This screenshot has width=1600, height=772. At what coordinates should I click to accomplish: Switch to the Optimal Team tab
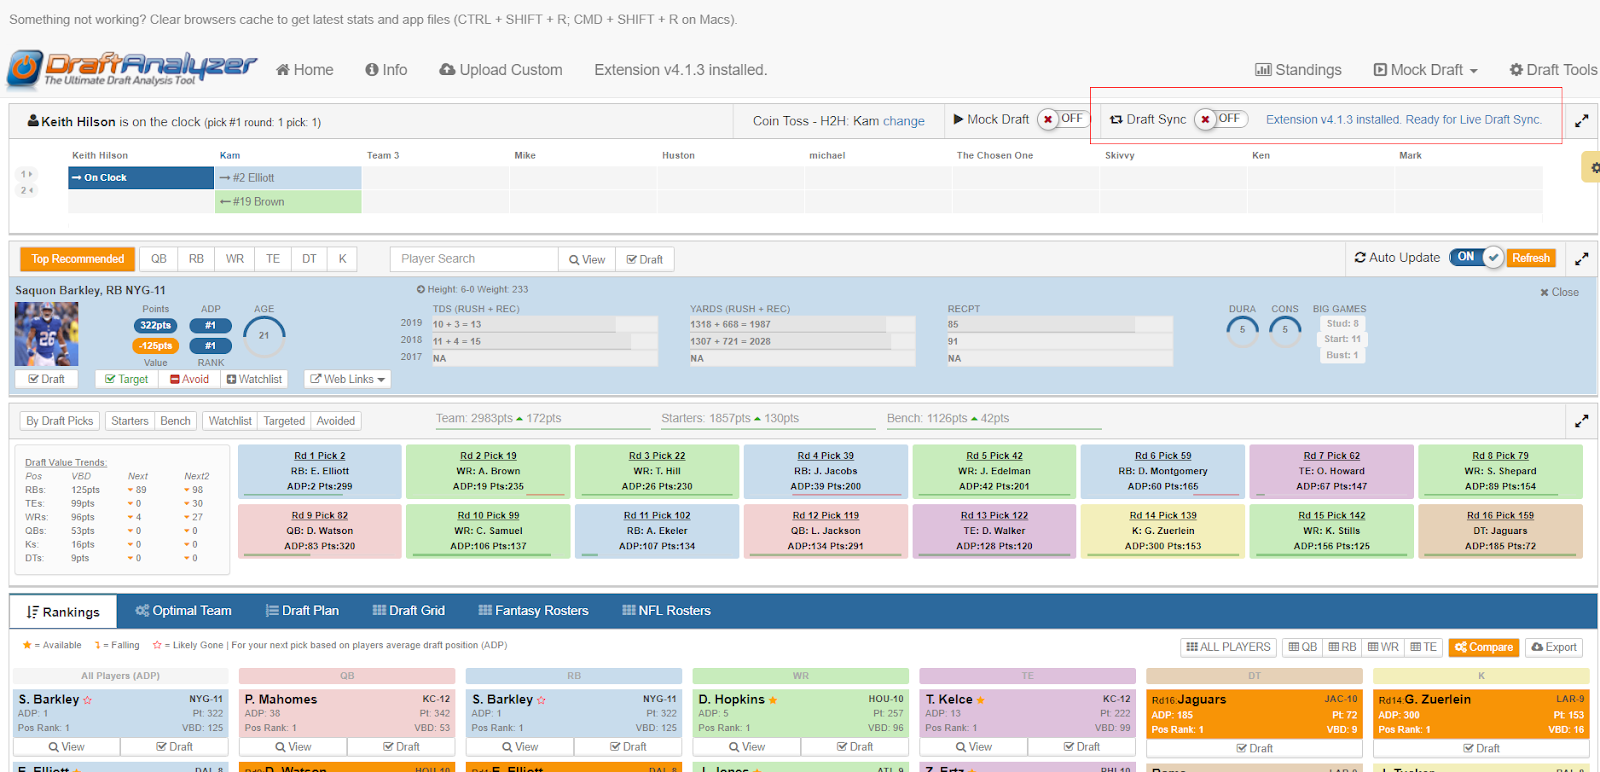[183, 611]
